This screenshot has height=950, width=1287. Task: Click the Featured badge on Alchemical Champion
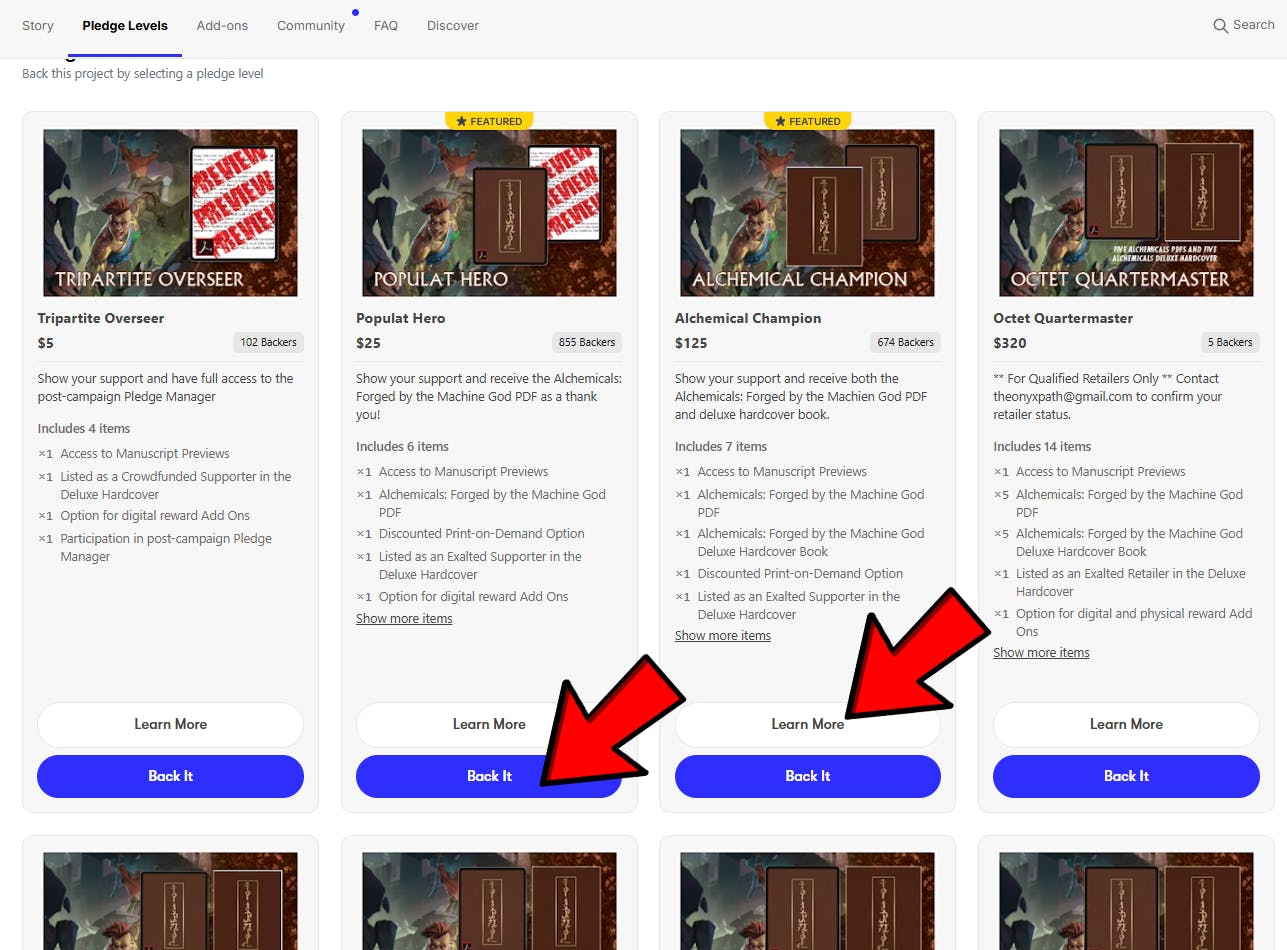click(807, 121)
